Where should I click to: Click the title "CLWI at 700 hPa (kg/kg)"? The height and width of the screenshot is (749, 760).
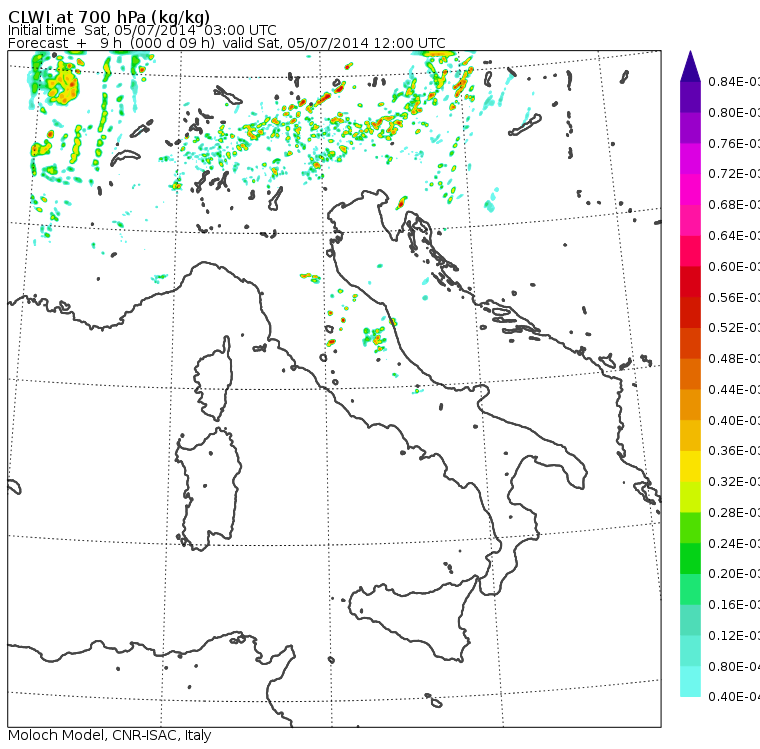click(x=109, y=16)
